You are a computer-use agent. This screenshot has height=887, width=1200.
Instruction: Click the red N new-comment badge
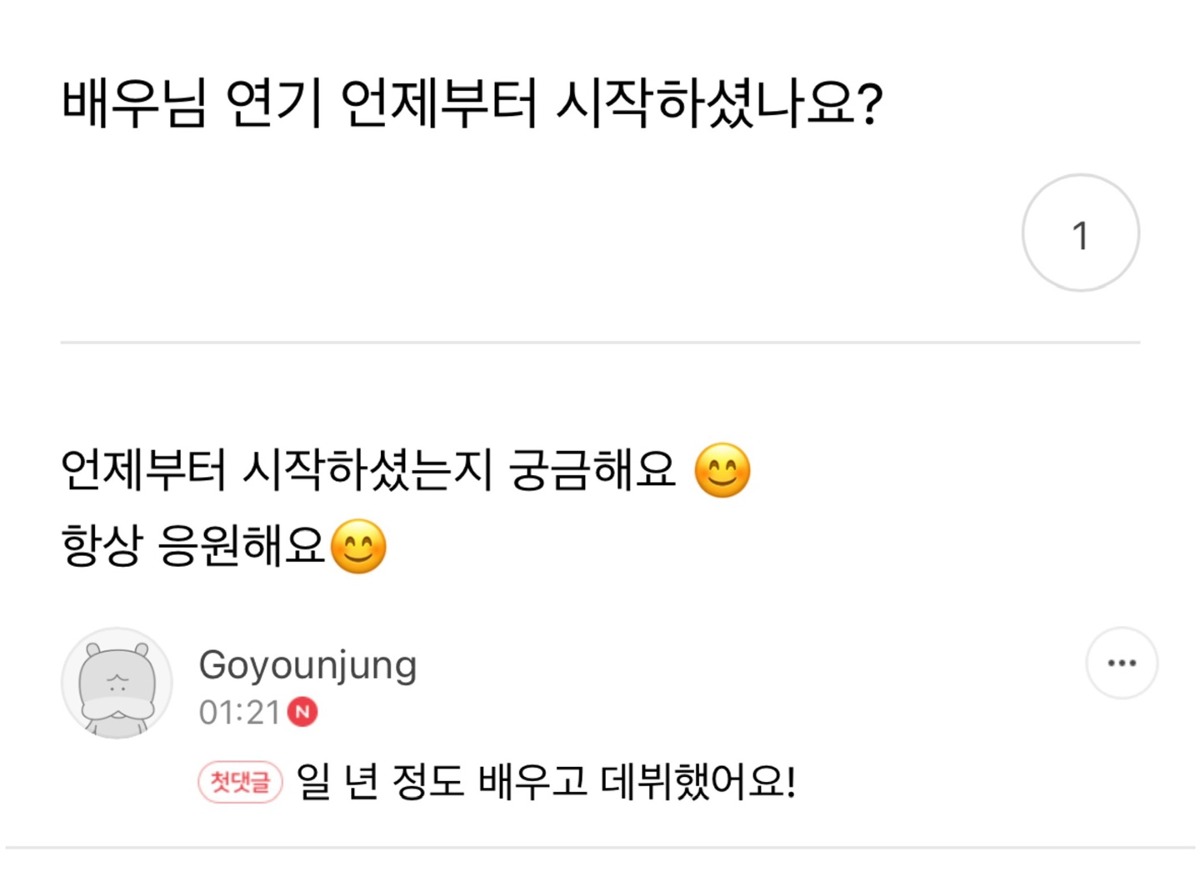(x=302, y=712)
